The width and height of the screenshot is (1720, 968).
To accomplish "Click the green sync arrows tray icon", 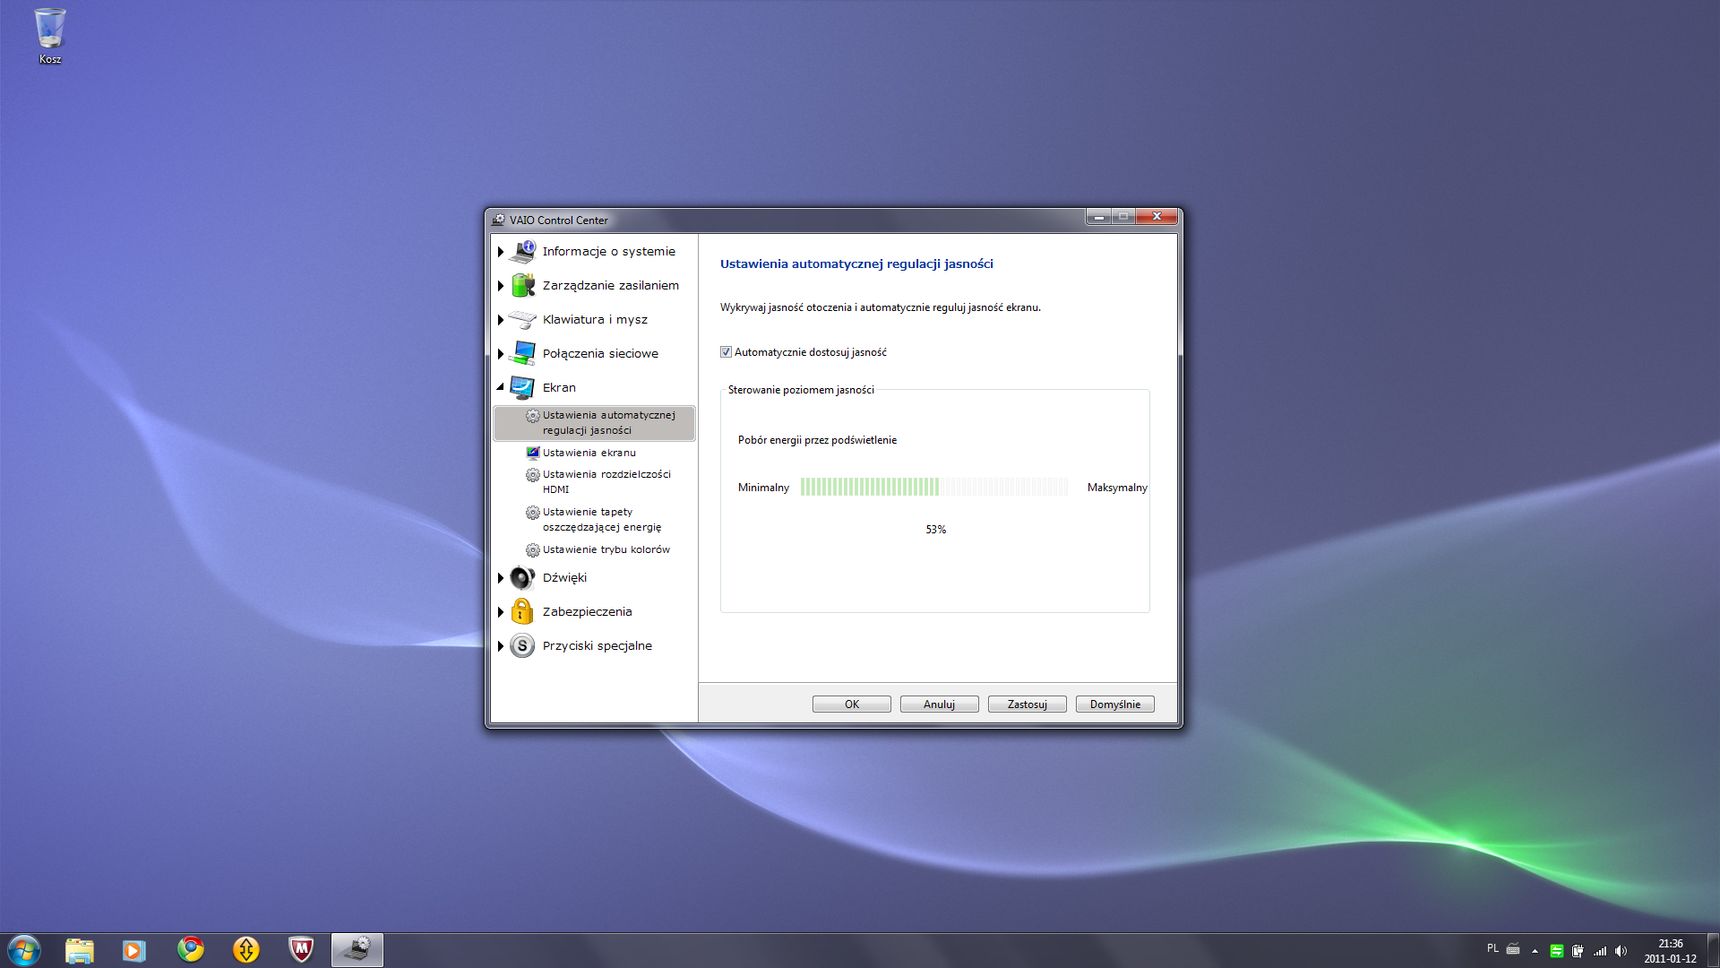I will pos(1556,951).
